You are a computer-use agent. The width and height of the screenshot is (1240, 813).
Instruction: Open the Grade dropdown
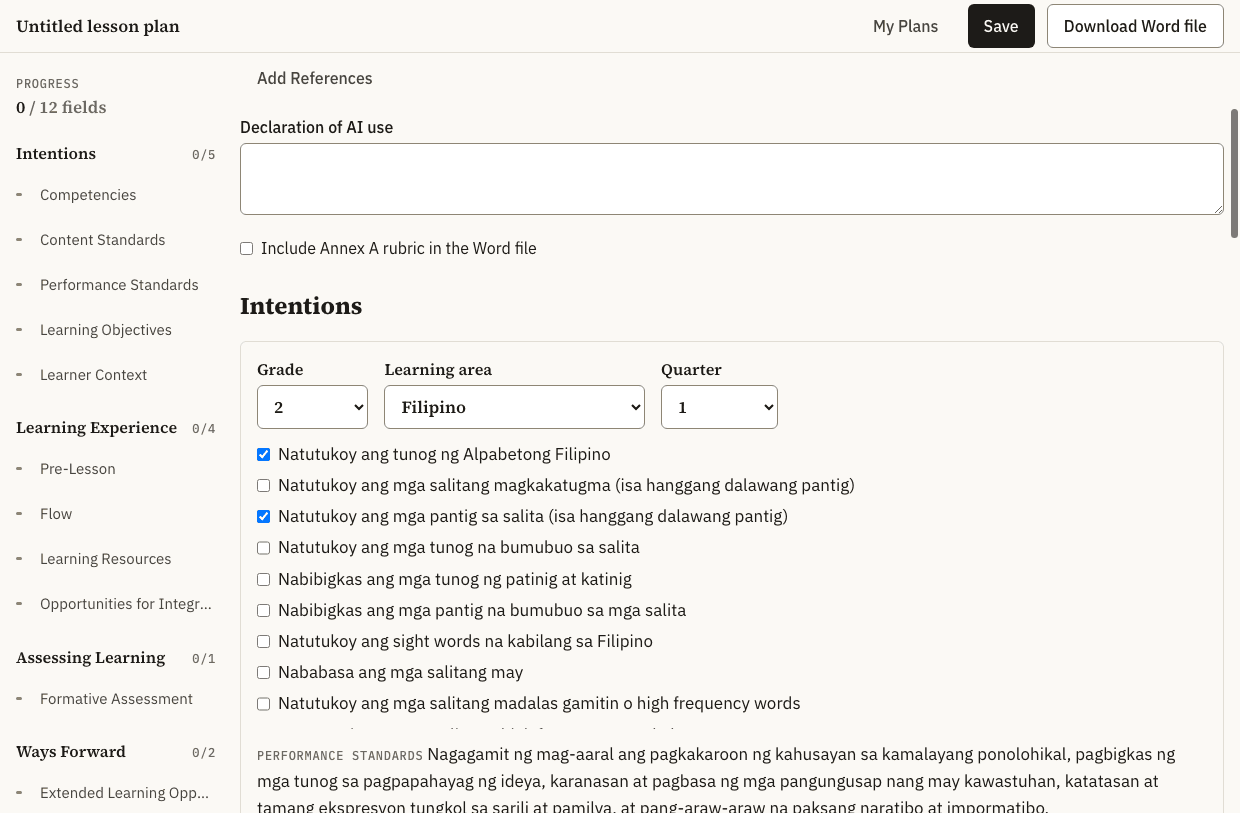pos(312,407)
